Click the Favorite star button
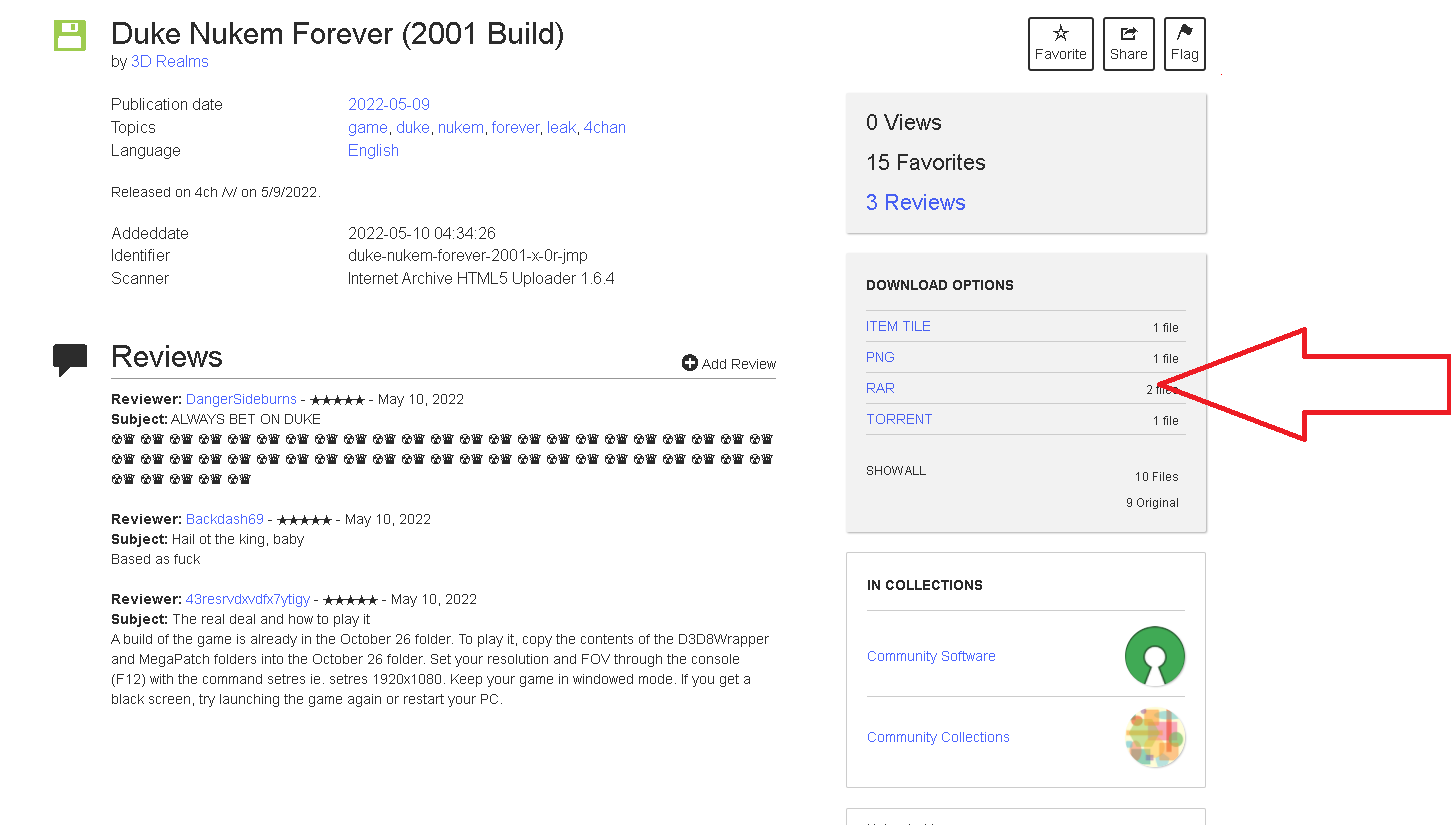Screen dimensions: 1451x825 coord(1061,44)
